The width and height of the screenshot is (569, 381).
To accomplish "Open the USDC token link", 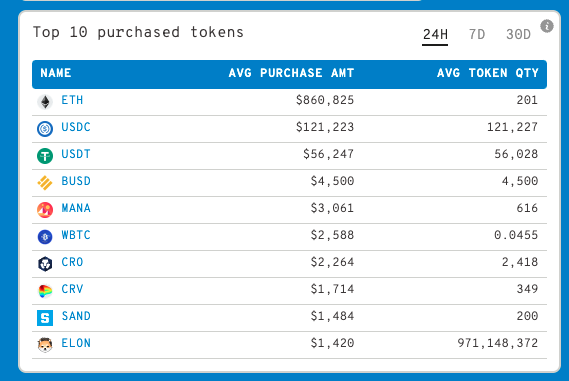I will point(76,127).
